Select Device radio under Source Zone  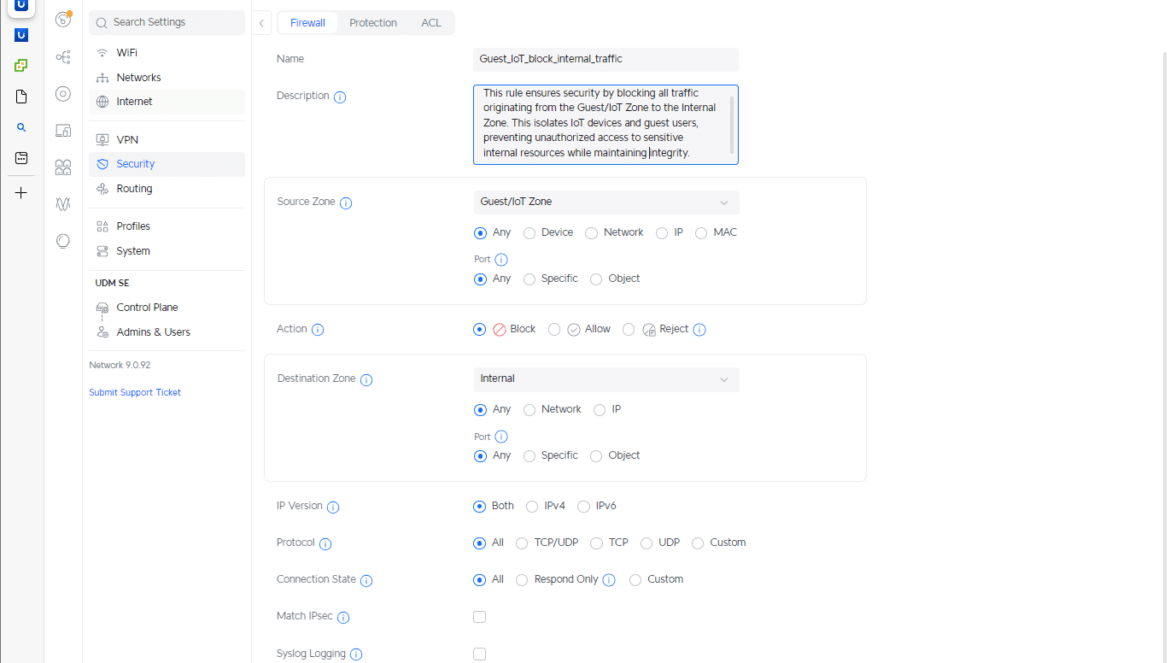tap(529, 233)
